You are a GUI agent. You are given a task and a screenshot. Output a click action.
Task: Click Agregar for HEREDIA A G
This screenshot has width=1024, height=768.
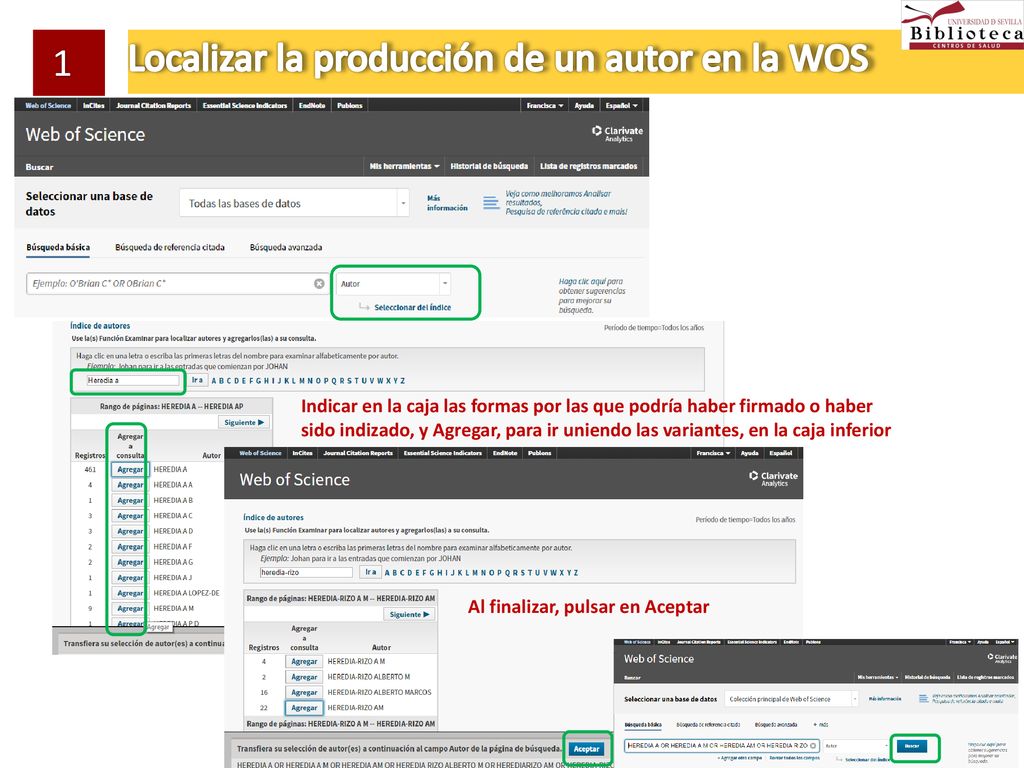tap(130, 562)
